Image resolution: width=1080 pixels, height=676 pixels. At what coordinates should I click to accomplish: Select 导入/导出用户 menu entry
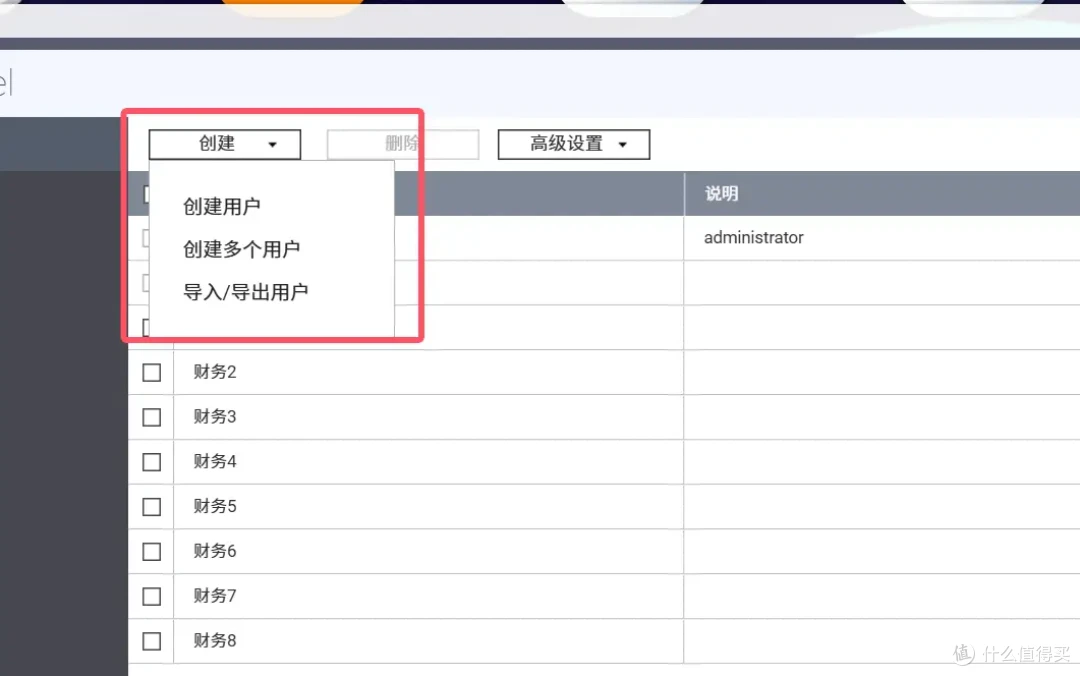pyautogui.click(x=245, y=291)
